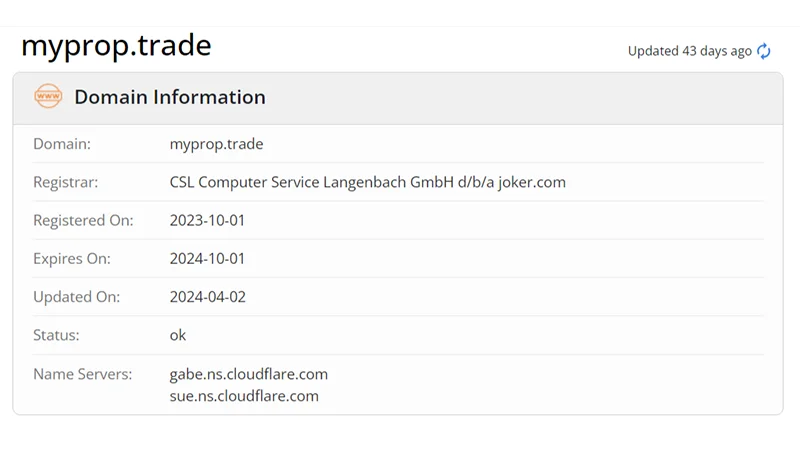Open sue.ns.cloudflare.com name server entry

pyautogui.click(x=244, y=396)
